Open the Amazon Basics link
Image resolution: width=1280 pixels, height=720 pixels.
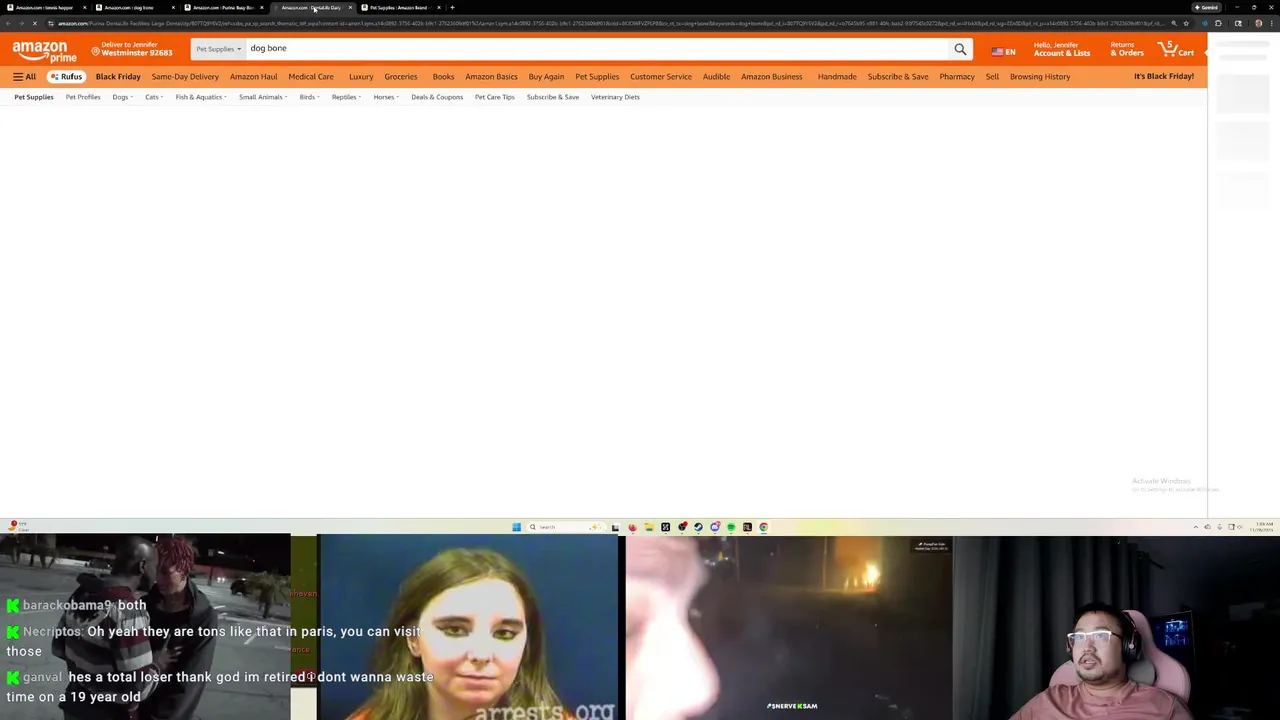click(x=491, y=77)
